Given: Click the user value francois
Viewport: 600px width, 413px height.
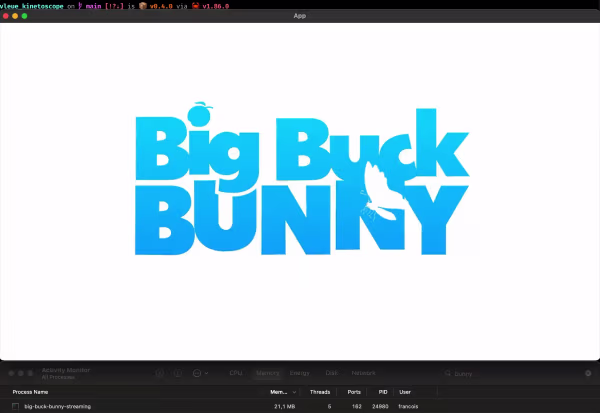Looking at the screenshot, I should coord(408,406).
